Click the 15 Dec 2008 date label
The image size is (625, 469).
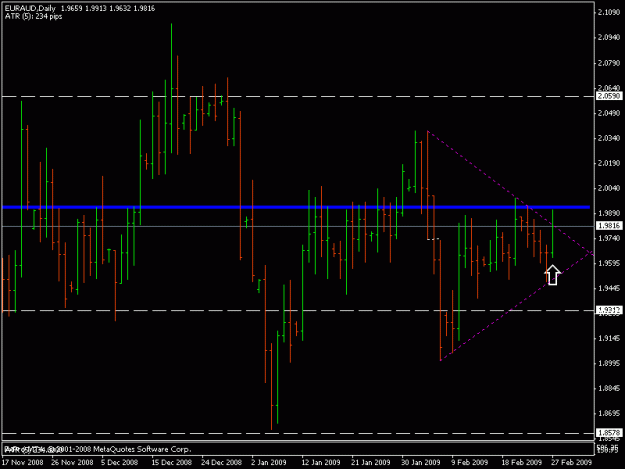click(x=171, y=463)
